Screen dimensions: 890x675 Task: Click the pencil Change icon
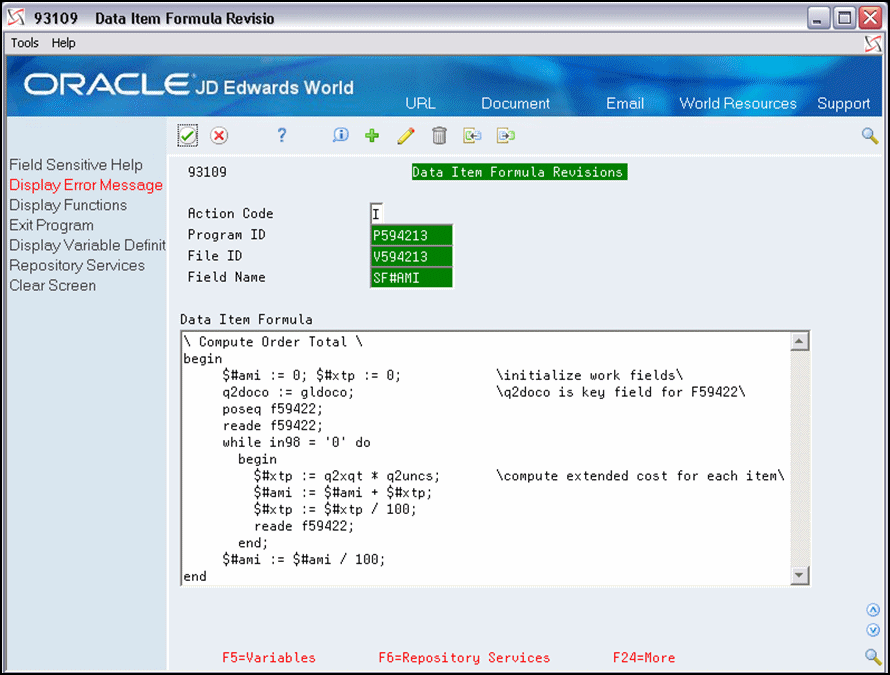tap(405, 136)
